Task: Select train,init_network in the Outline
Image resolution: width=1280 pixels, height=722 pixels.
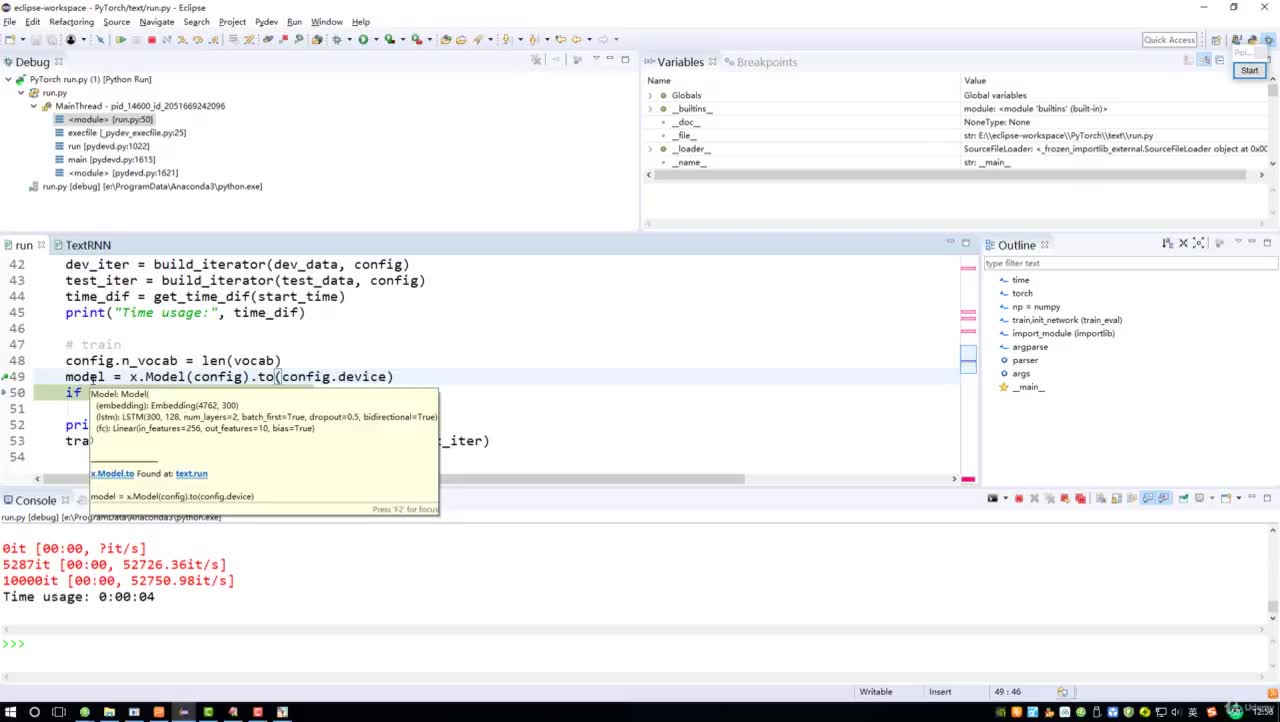Action: click(1067, 320)
